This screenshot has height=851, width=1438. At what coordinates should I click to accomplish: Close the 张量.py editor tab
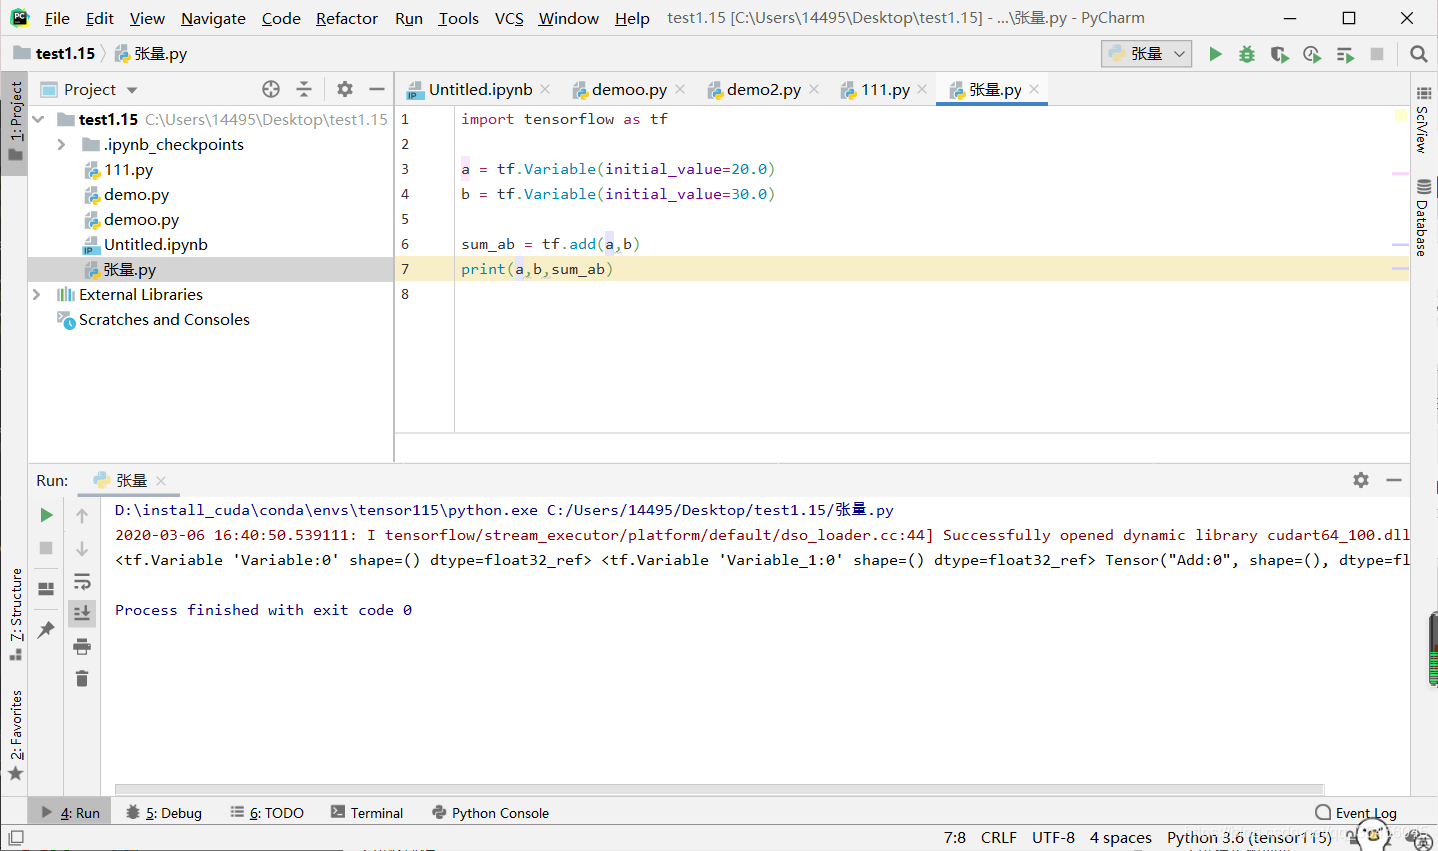(1034, 89)
